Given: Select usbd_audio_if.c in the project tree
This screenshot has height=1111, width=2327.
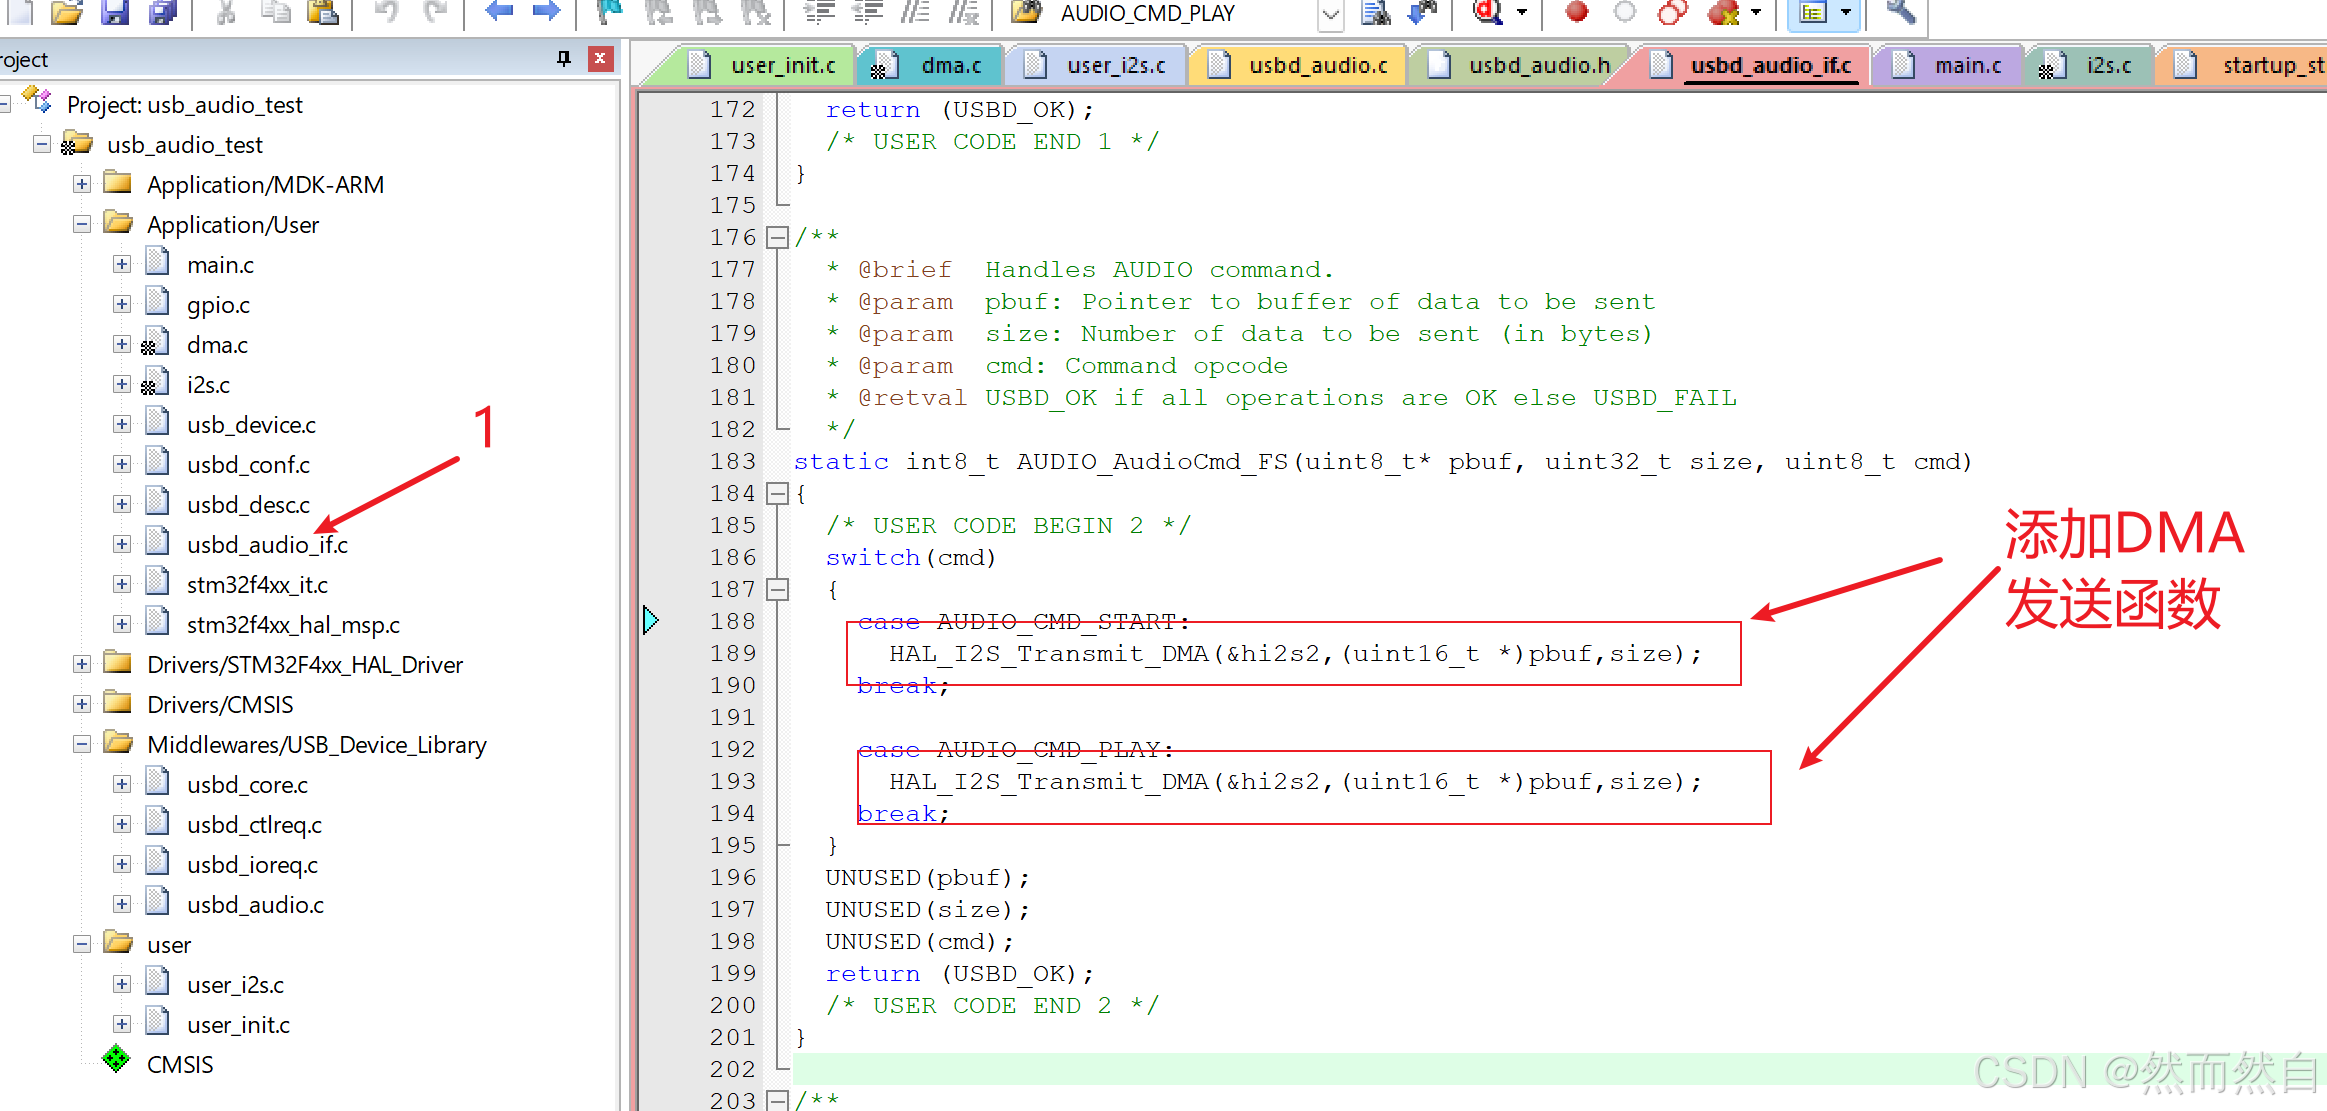Looking at the screenshot, I should click(266, 545).
